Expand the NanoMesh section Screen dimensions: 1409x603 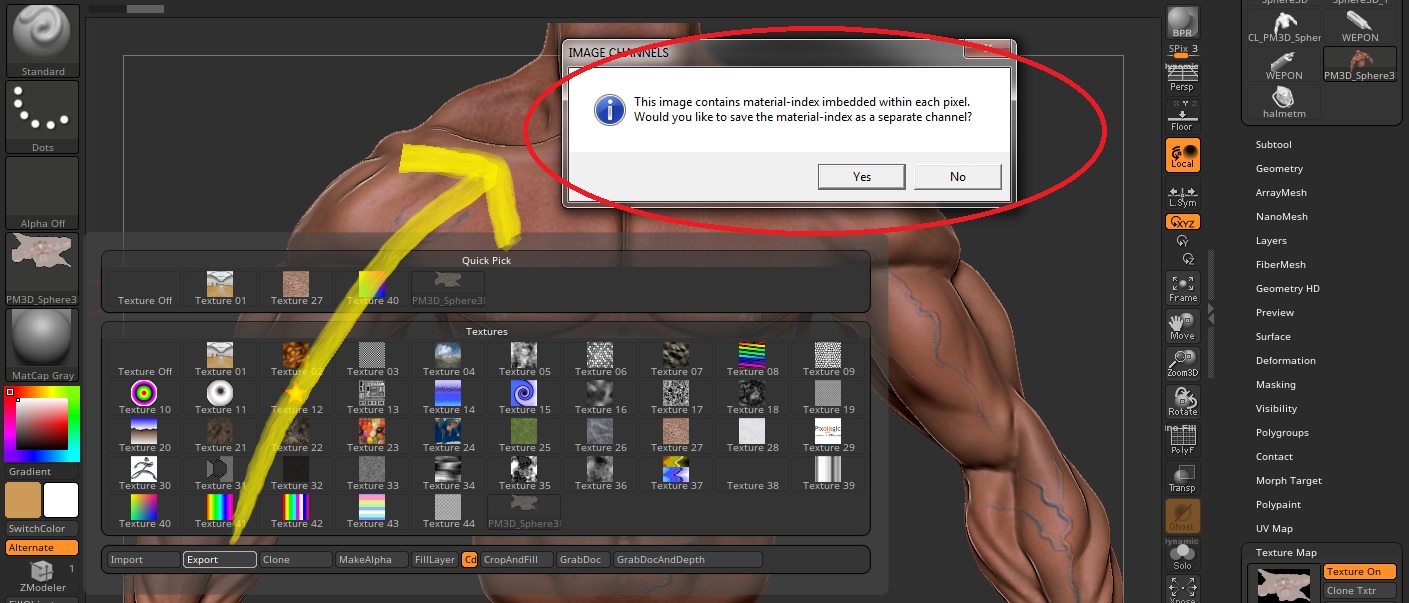click(x=1282, y=217)
